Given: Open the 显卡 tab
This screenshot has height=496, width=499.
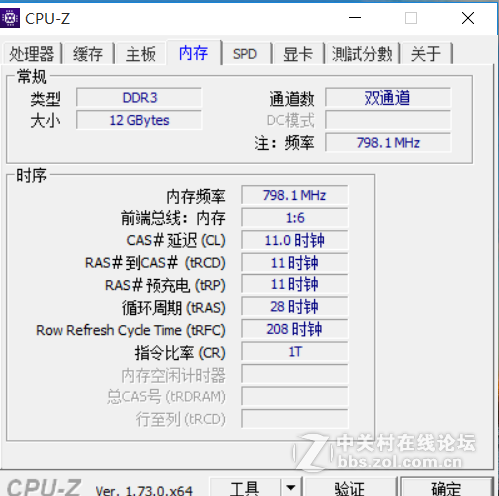Looking at the screenshot, I should (298, 54).
